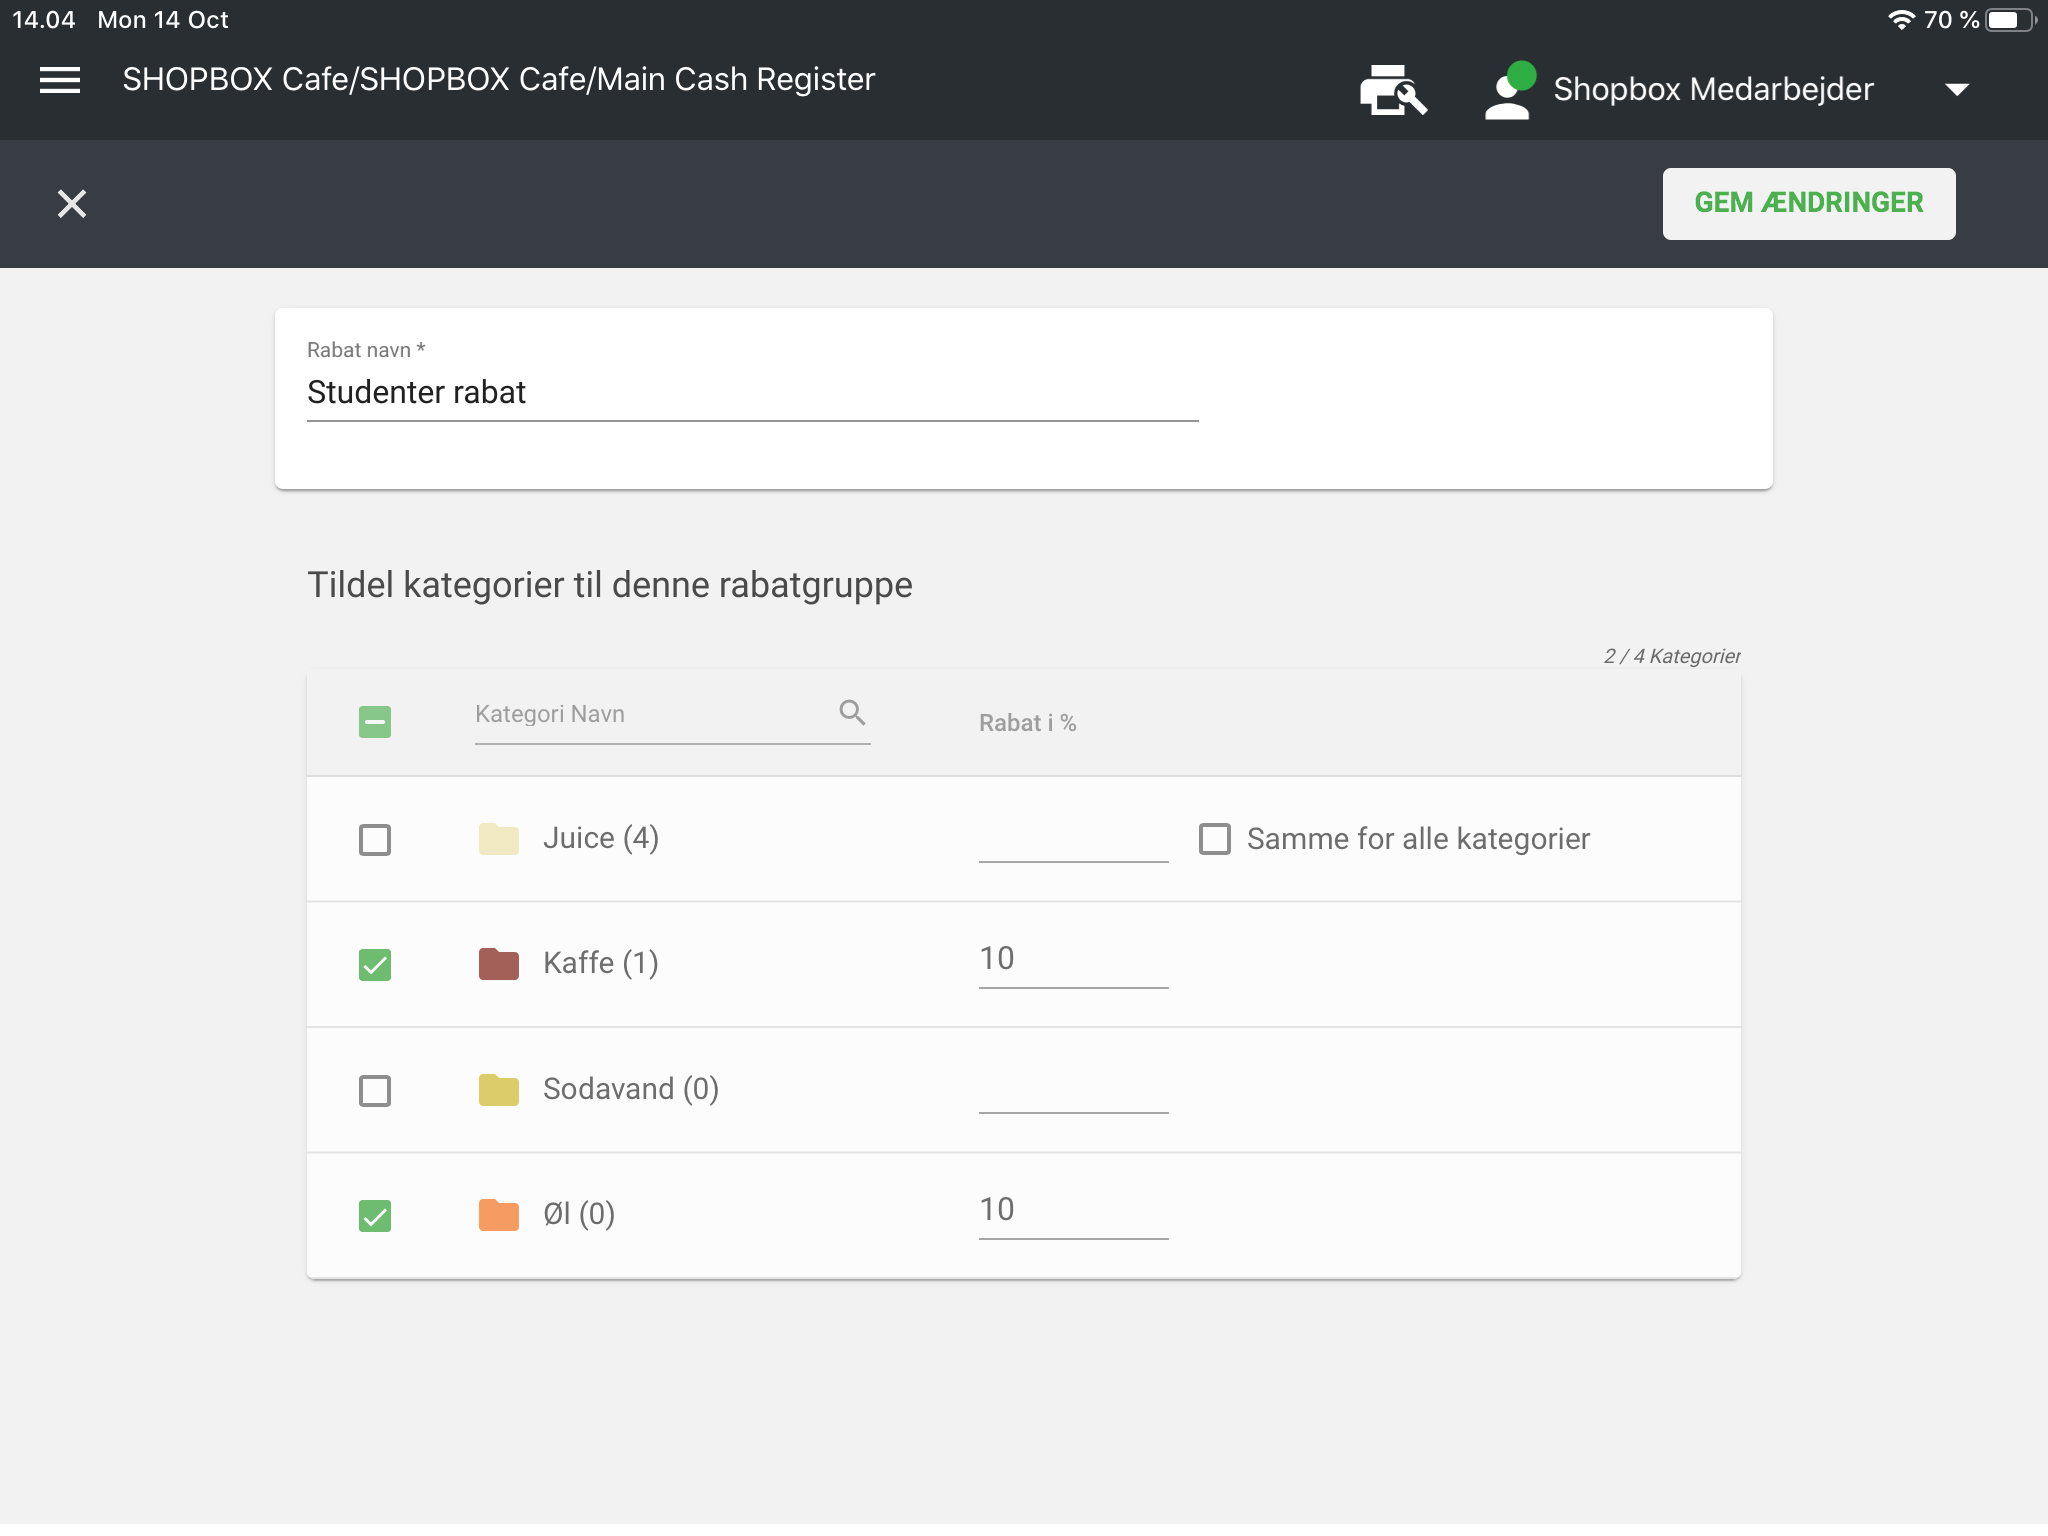Click the Sodavand folder icon
Screen dimensions: 2048x1536
498,1090
